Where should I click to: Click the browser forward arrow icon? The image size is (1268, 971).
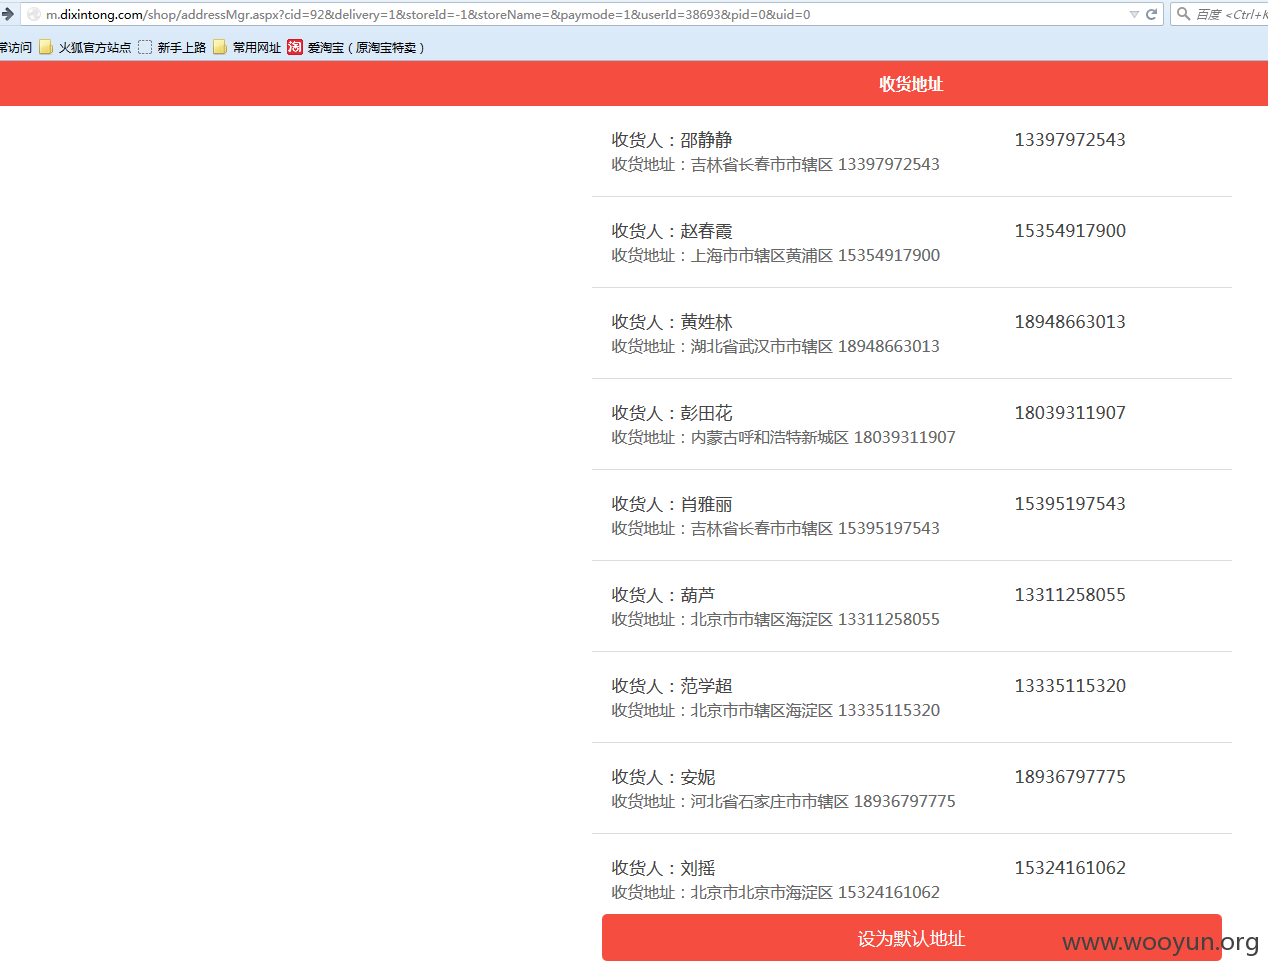[7, 14]
